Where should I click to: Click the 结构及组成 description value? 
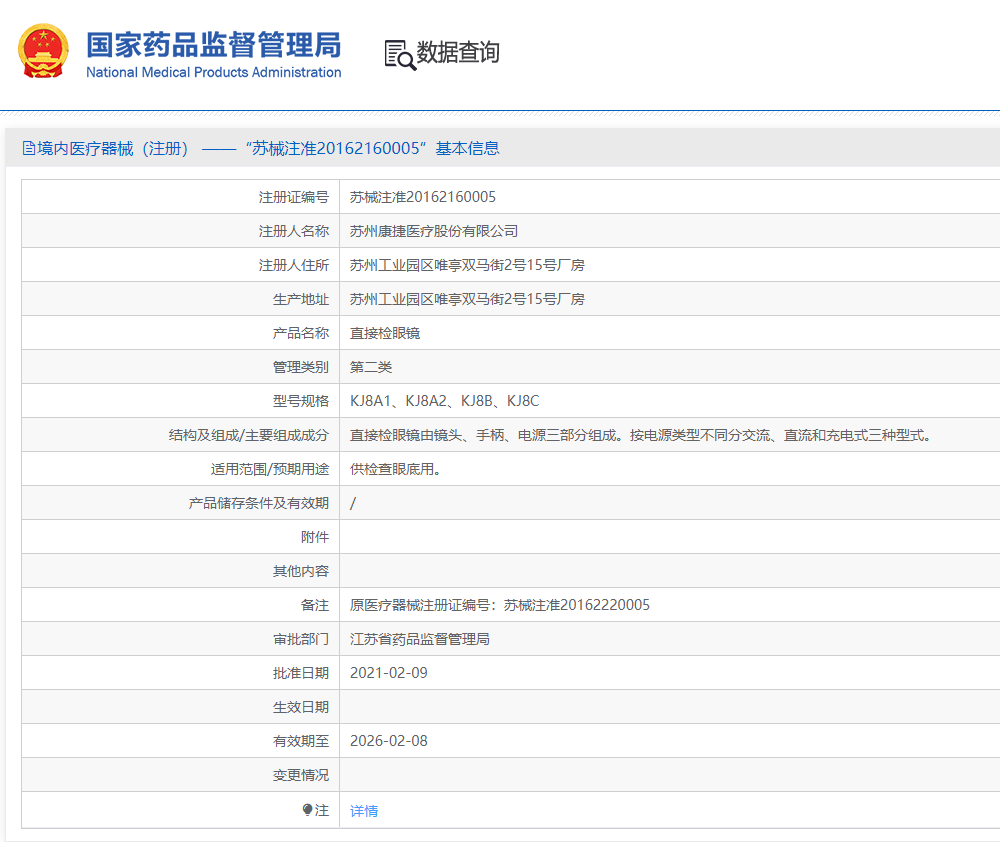pyautogui.click(x=641, y=435)
